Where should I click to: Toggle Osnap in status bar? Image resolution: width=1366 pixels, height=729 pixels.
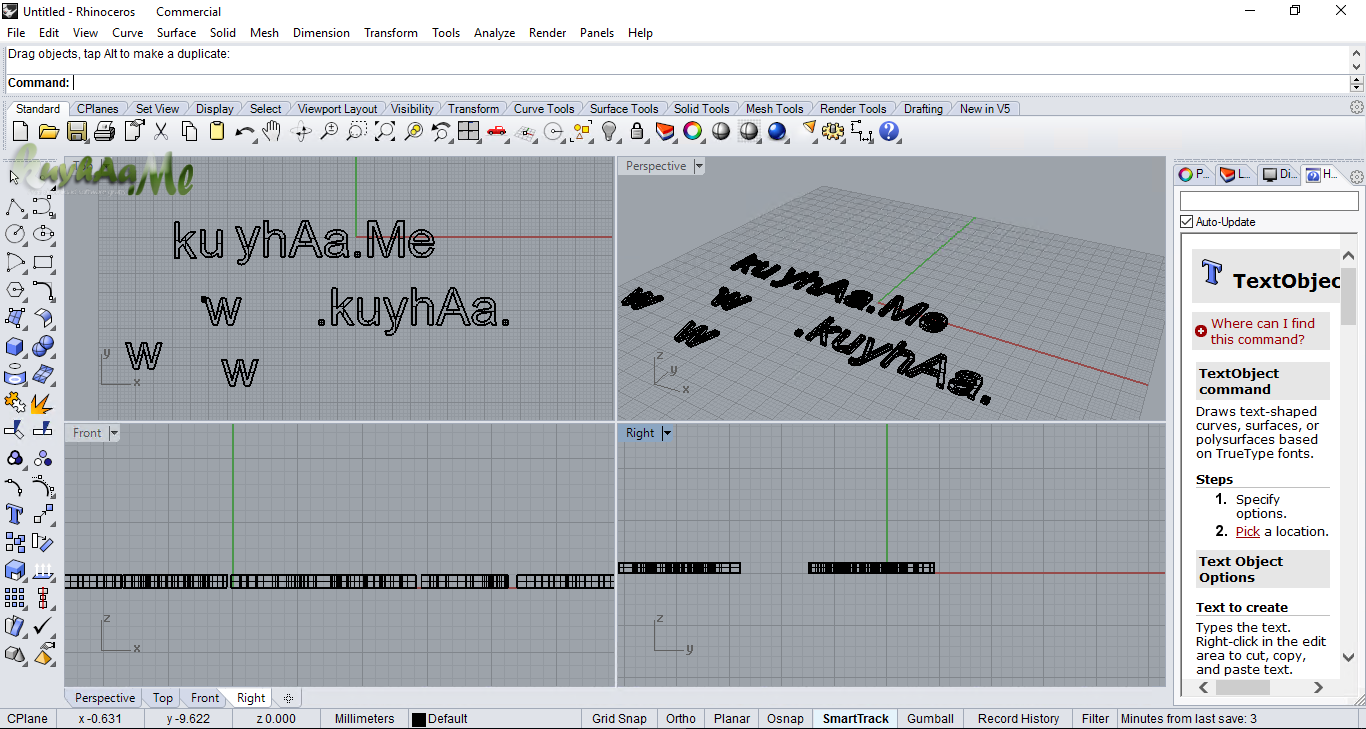[x=785, y=718]
